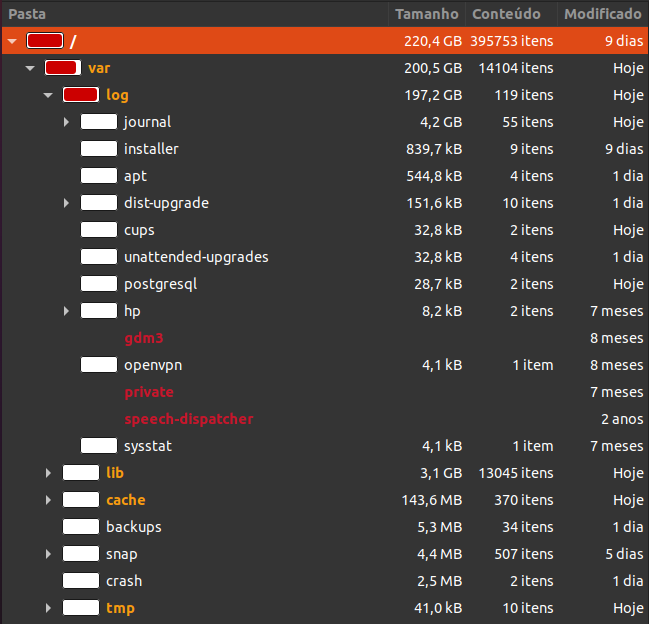The image size is (649, 624).
Task: Click 55 itens in journal row
Action: click(528, 122)
